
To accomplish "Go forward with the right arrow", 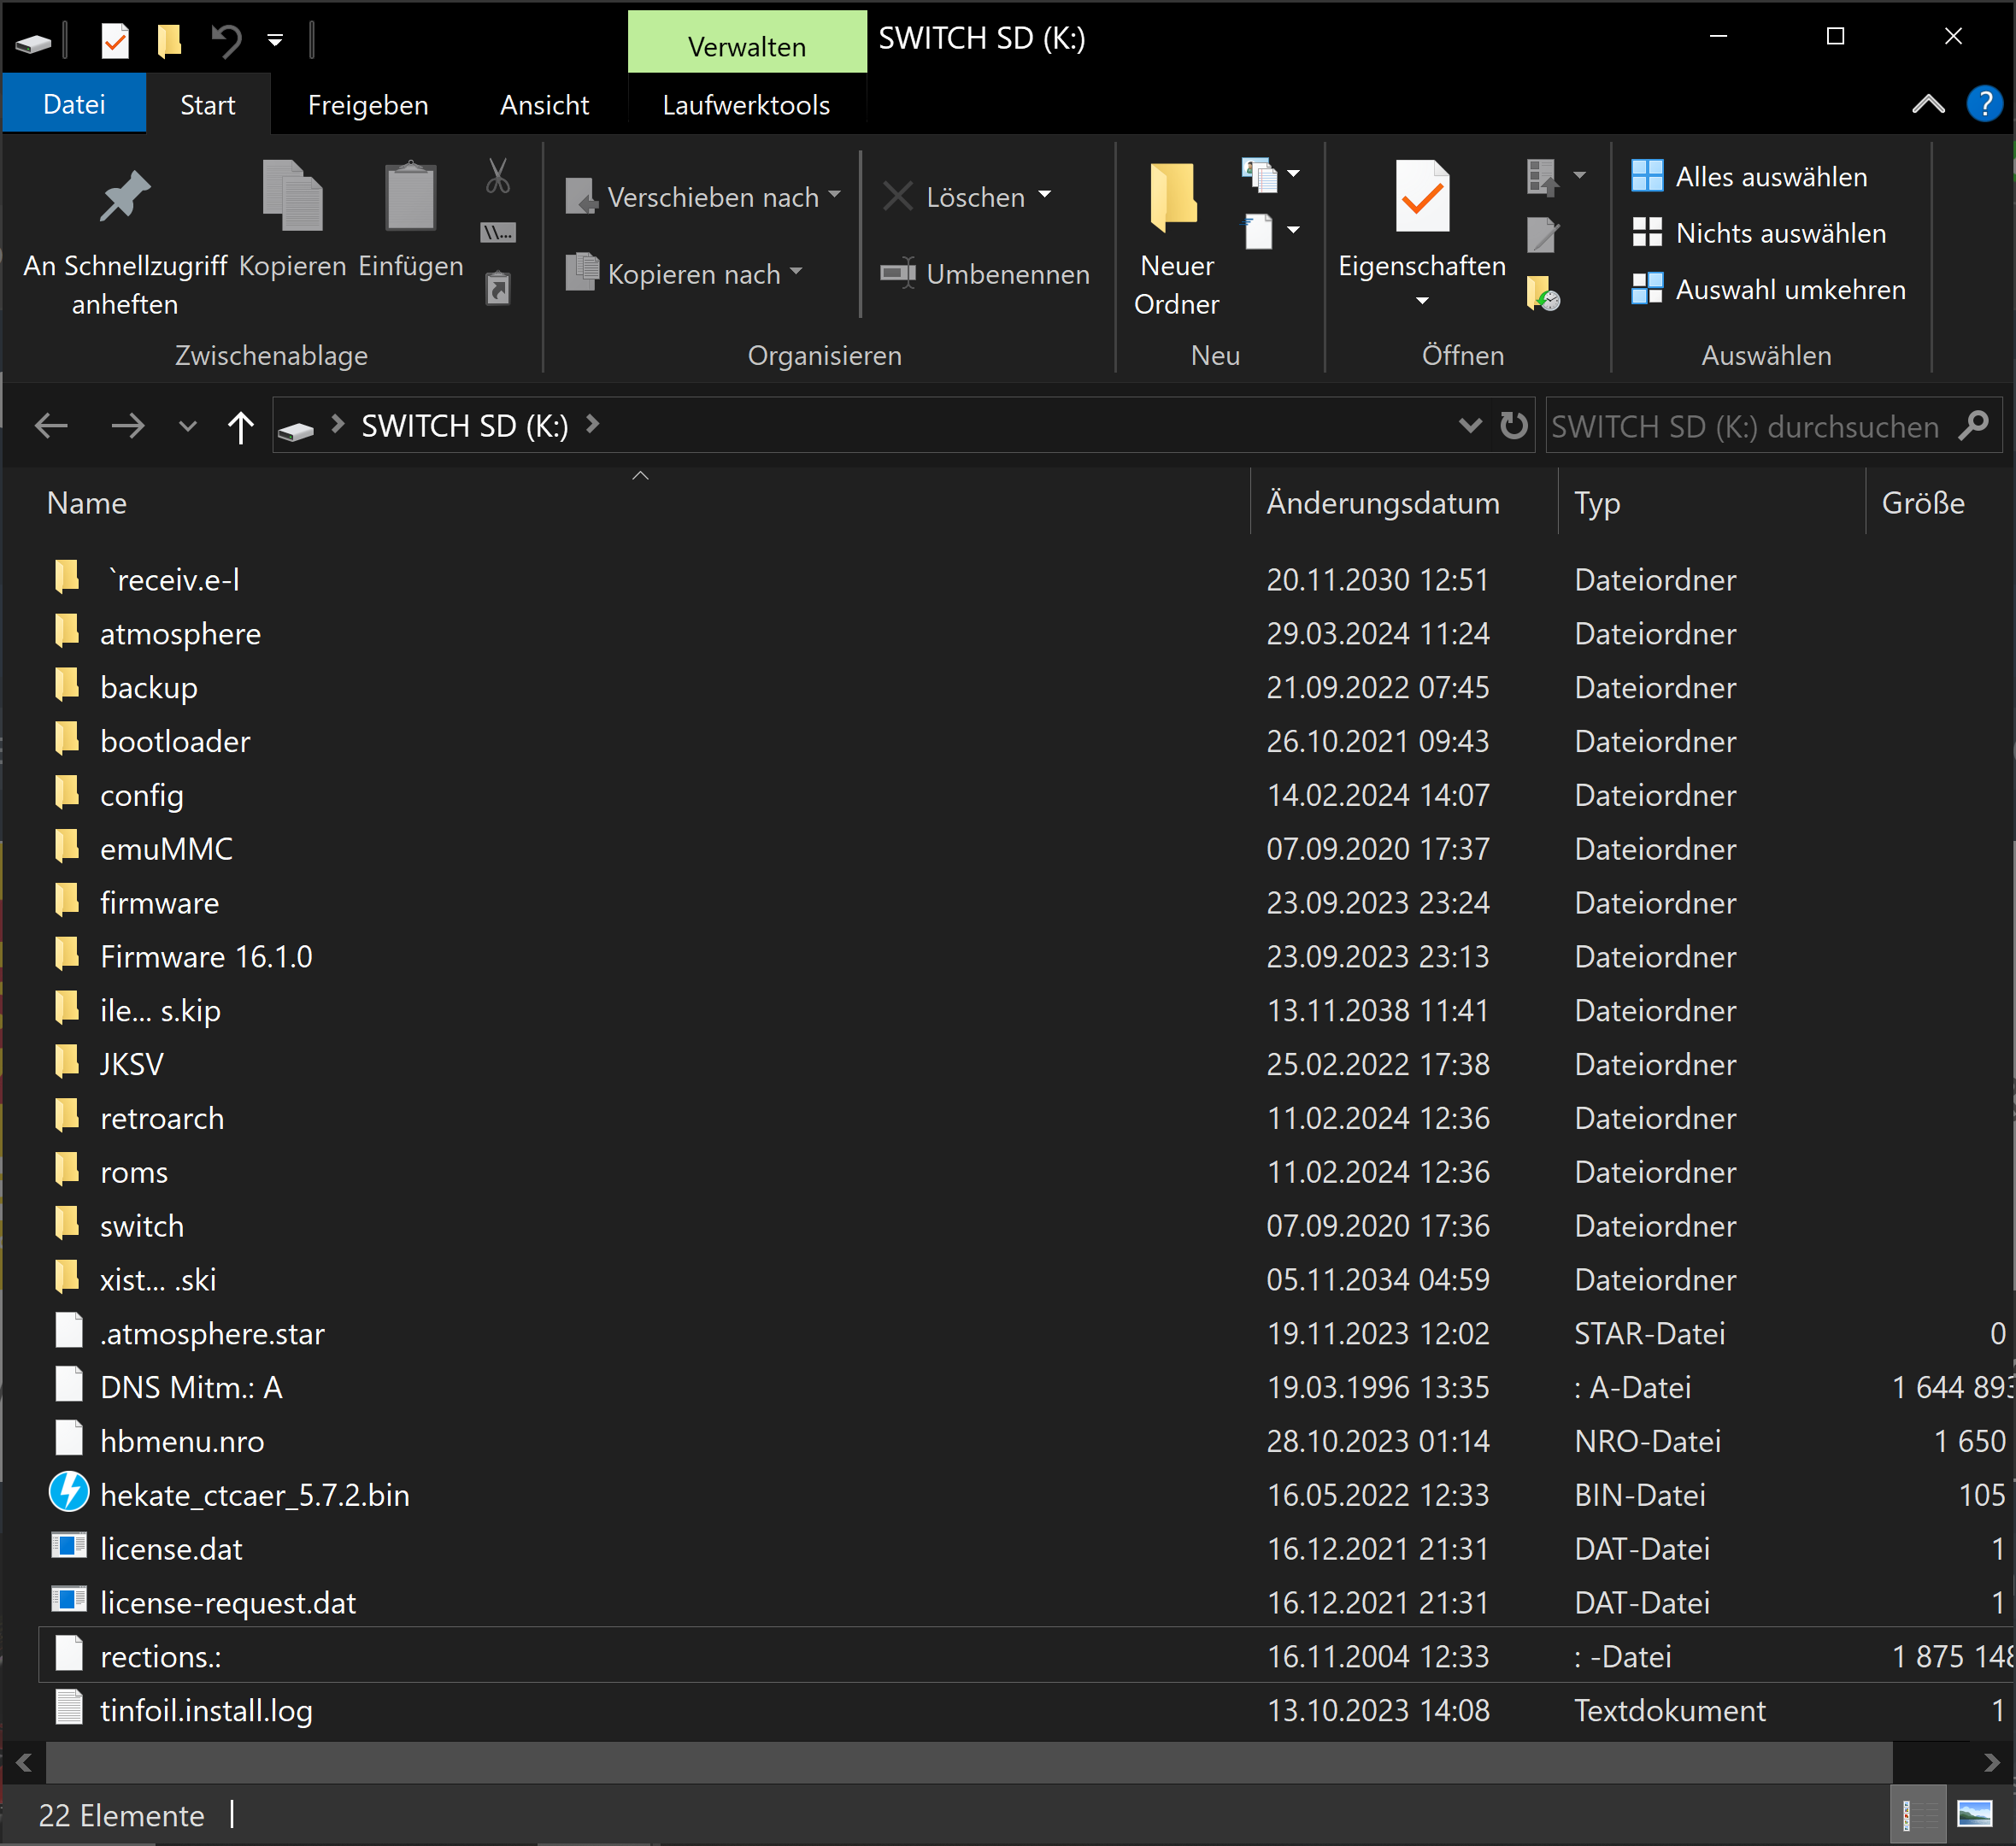I will 127,426.
